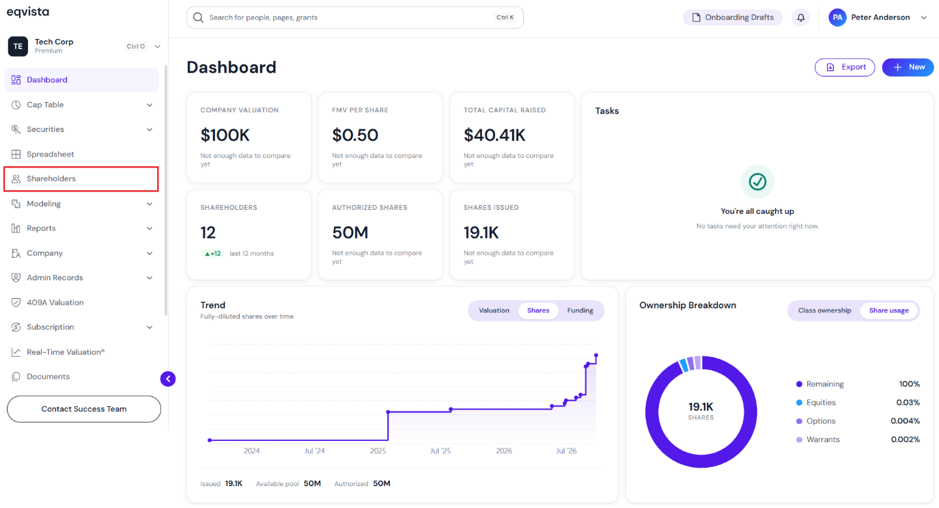
Task: Click Contact Success Team button
Action: [84, 409]
